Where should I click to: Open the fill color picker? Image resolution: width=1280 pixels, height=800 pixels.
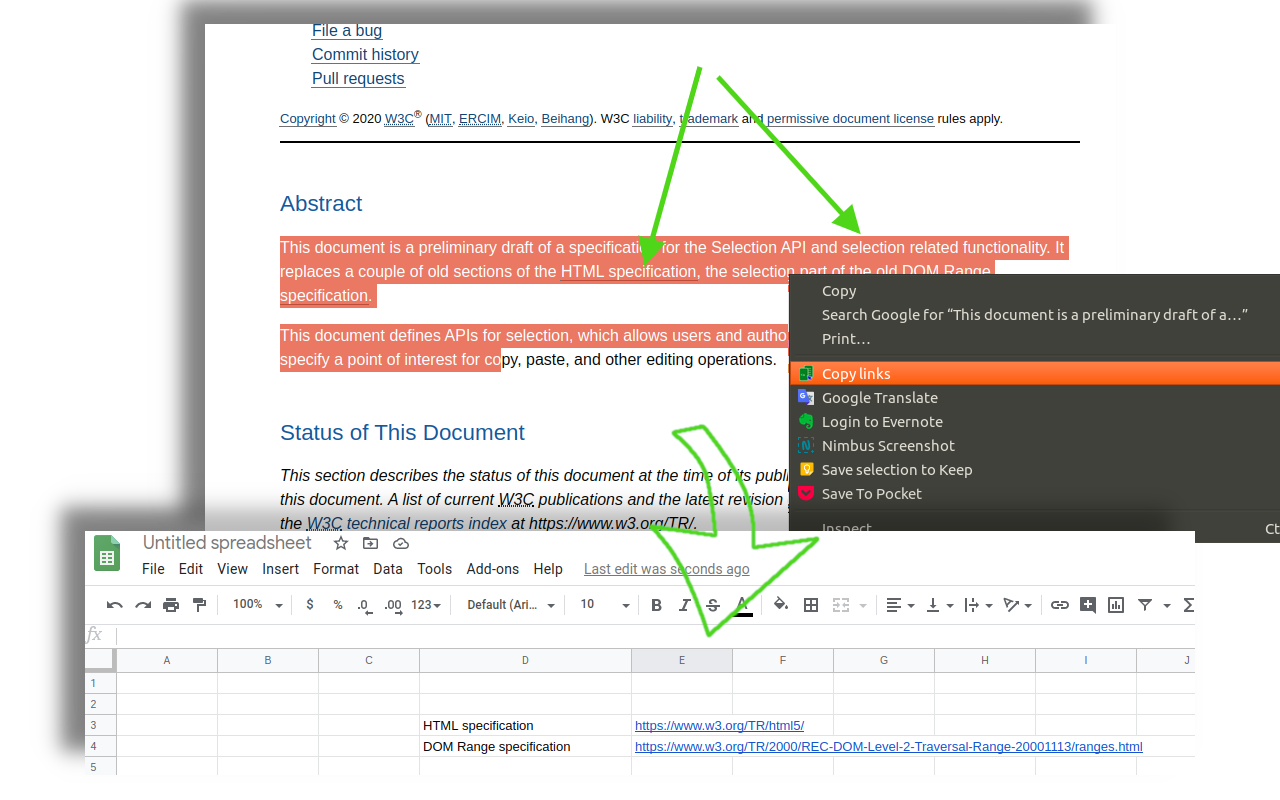[x=781, y=605]
